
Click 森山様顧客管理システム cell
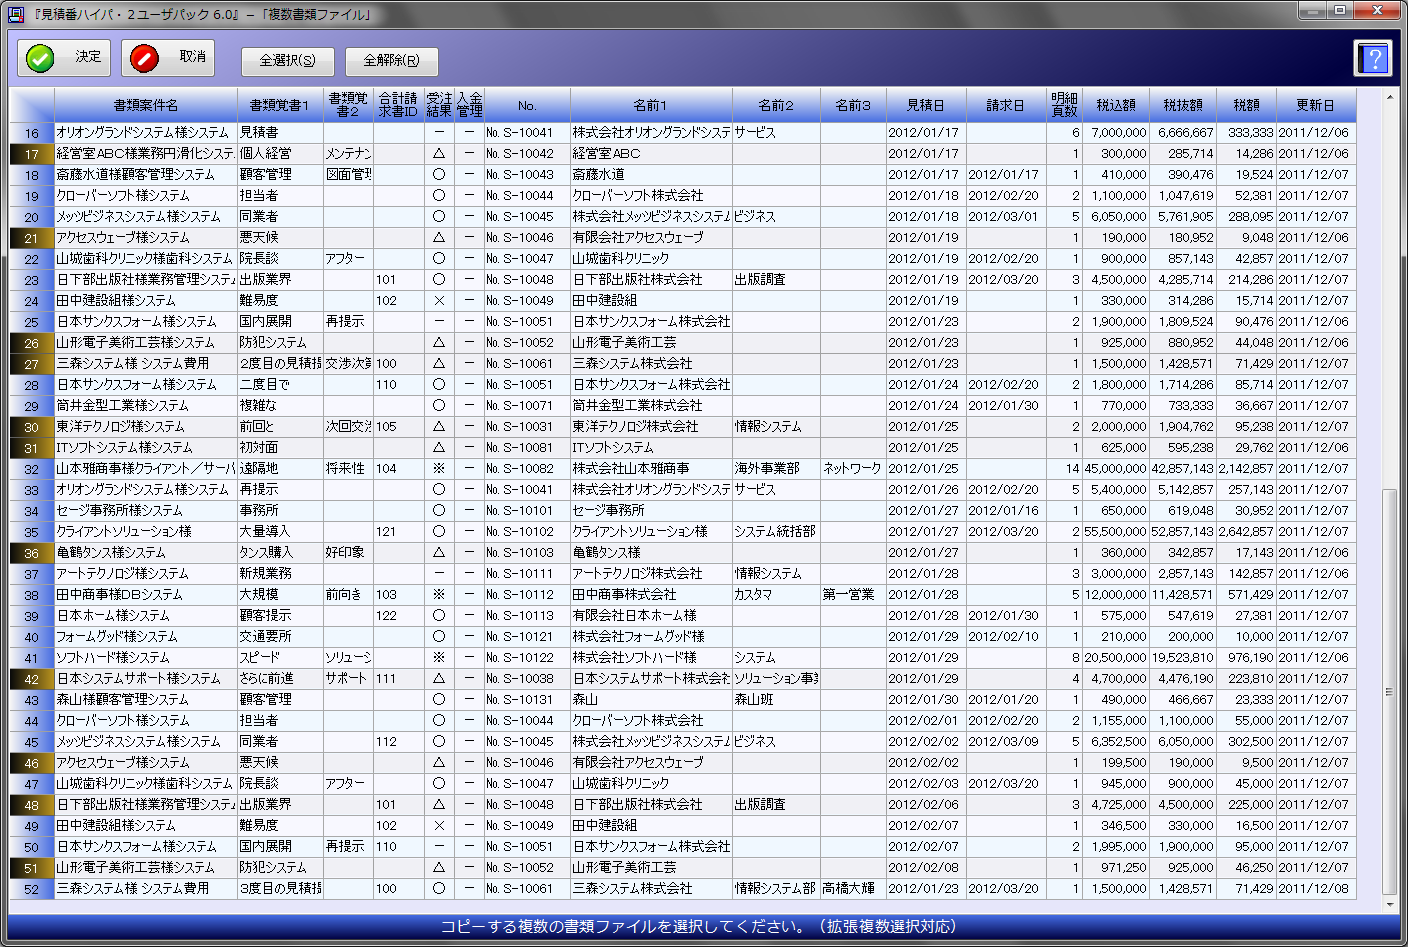pyautogui.click(x=146, y=700)
